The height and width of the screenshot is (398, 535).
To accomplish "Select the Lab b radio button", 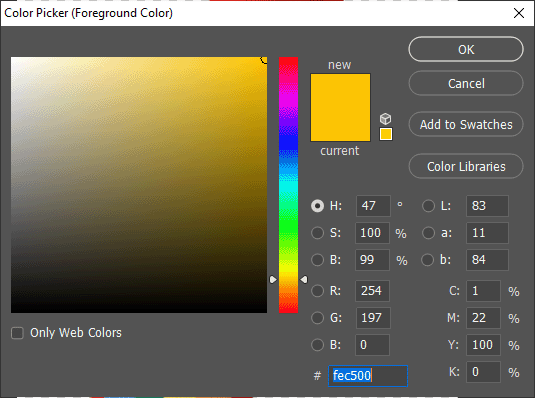I will [428, 260].
